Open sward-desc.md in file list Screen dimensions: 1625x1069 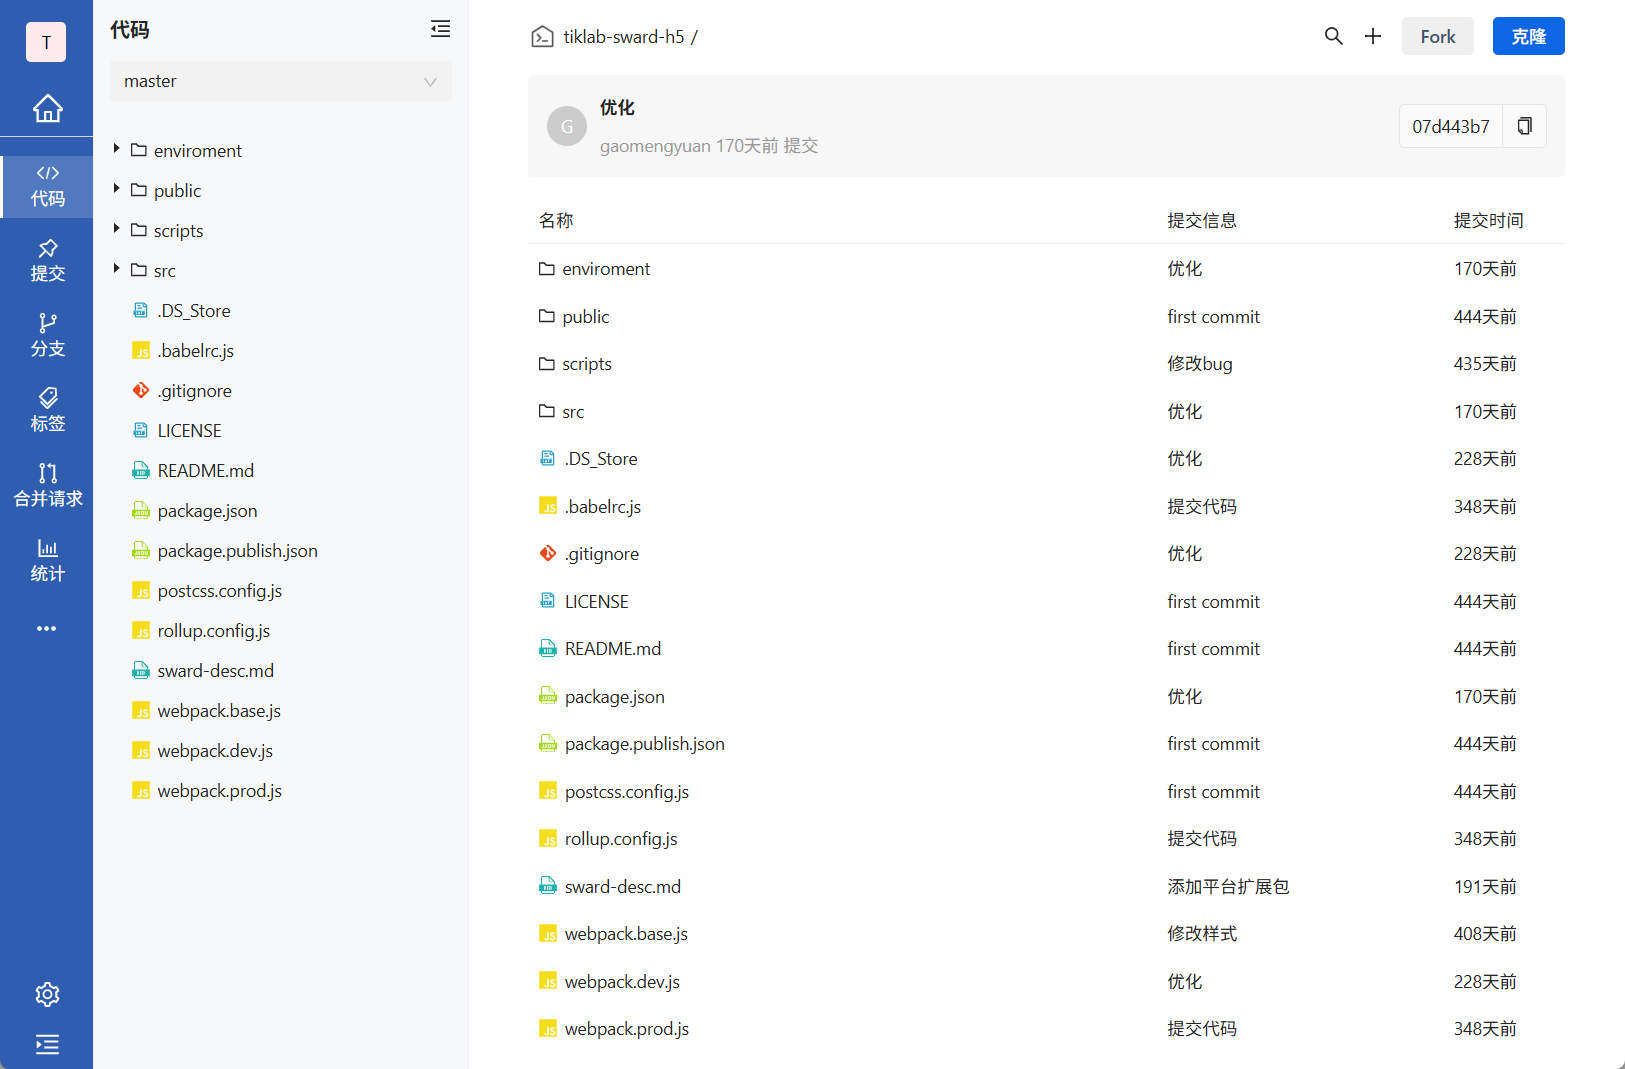623,887
